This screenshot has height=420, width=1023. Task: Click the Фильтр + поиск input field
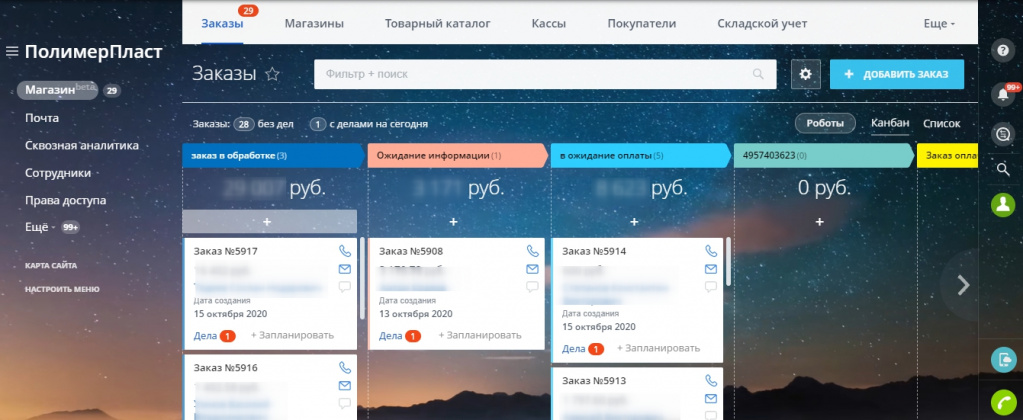tap(545, 74)
